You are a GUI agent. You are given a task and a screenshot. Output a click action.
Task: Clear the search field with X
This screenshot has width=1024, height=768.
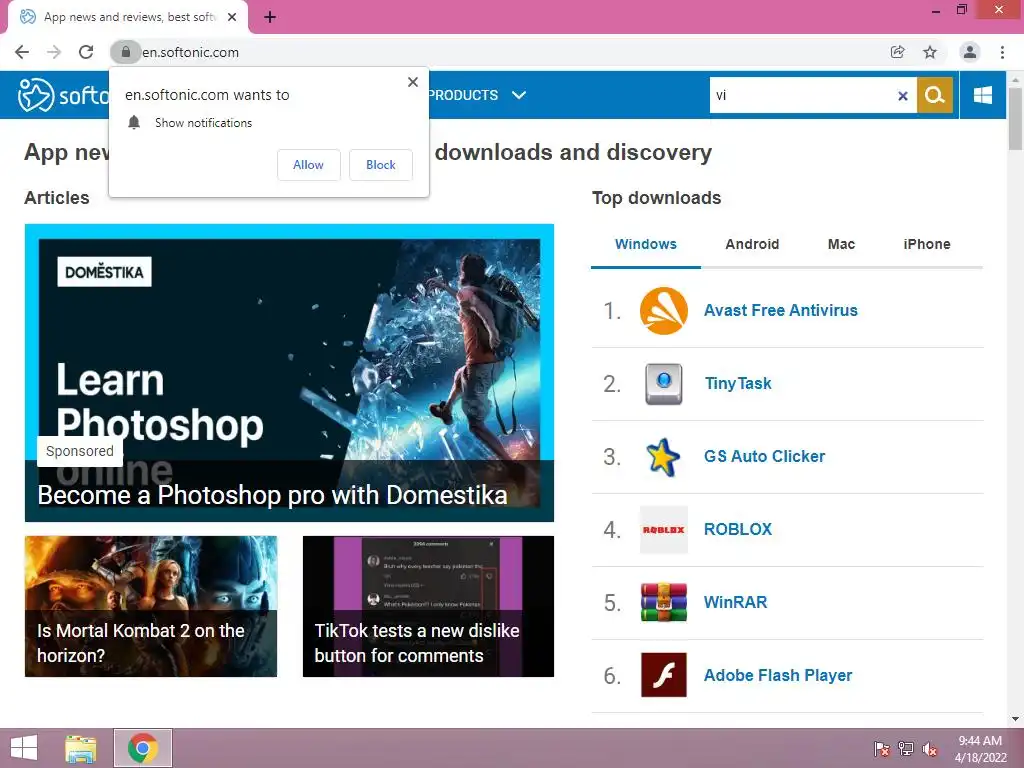click(x=903, y=96)
